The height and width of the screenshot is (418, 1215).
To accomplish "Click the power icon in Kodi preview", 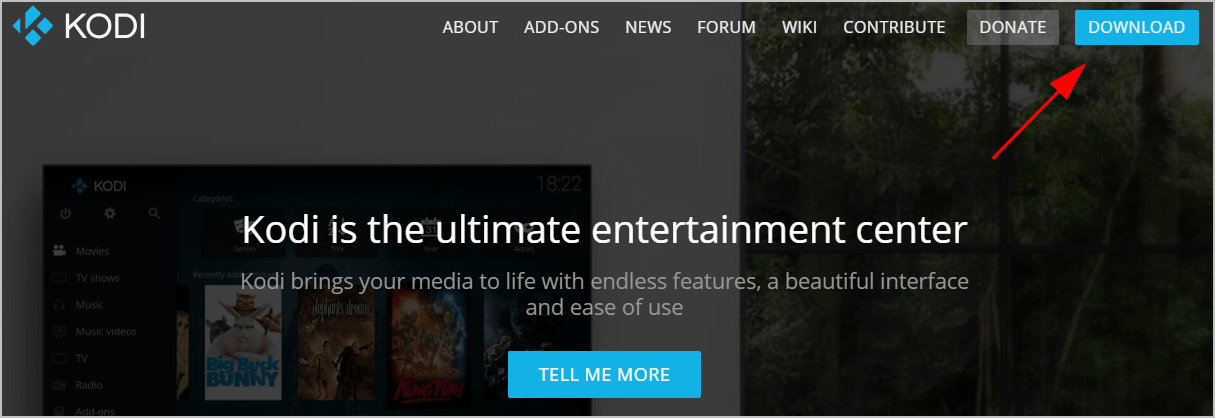I will pyautogui.click(x=66, y=213).
